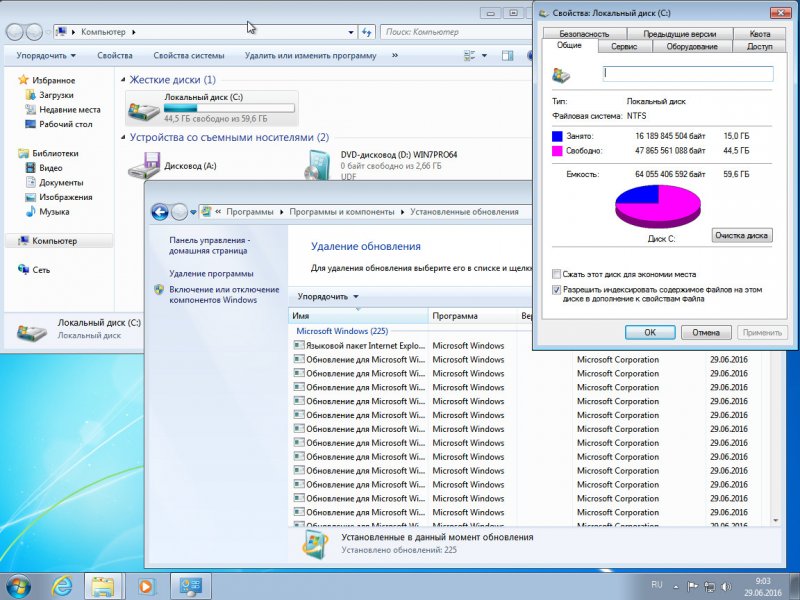Screen dimensions: 800x600
Task: Click the blue Занято color swatch
Action: pos(557,136)
